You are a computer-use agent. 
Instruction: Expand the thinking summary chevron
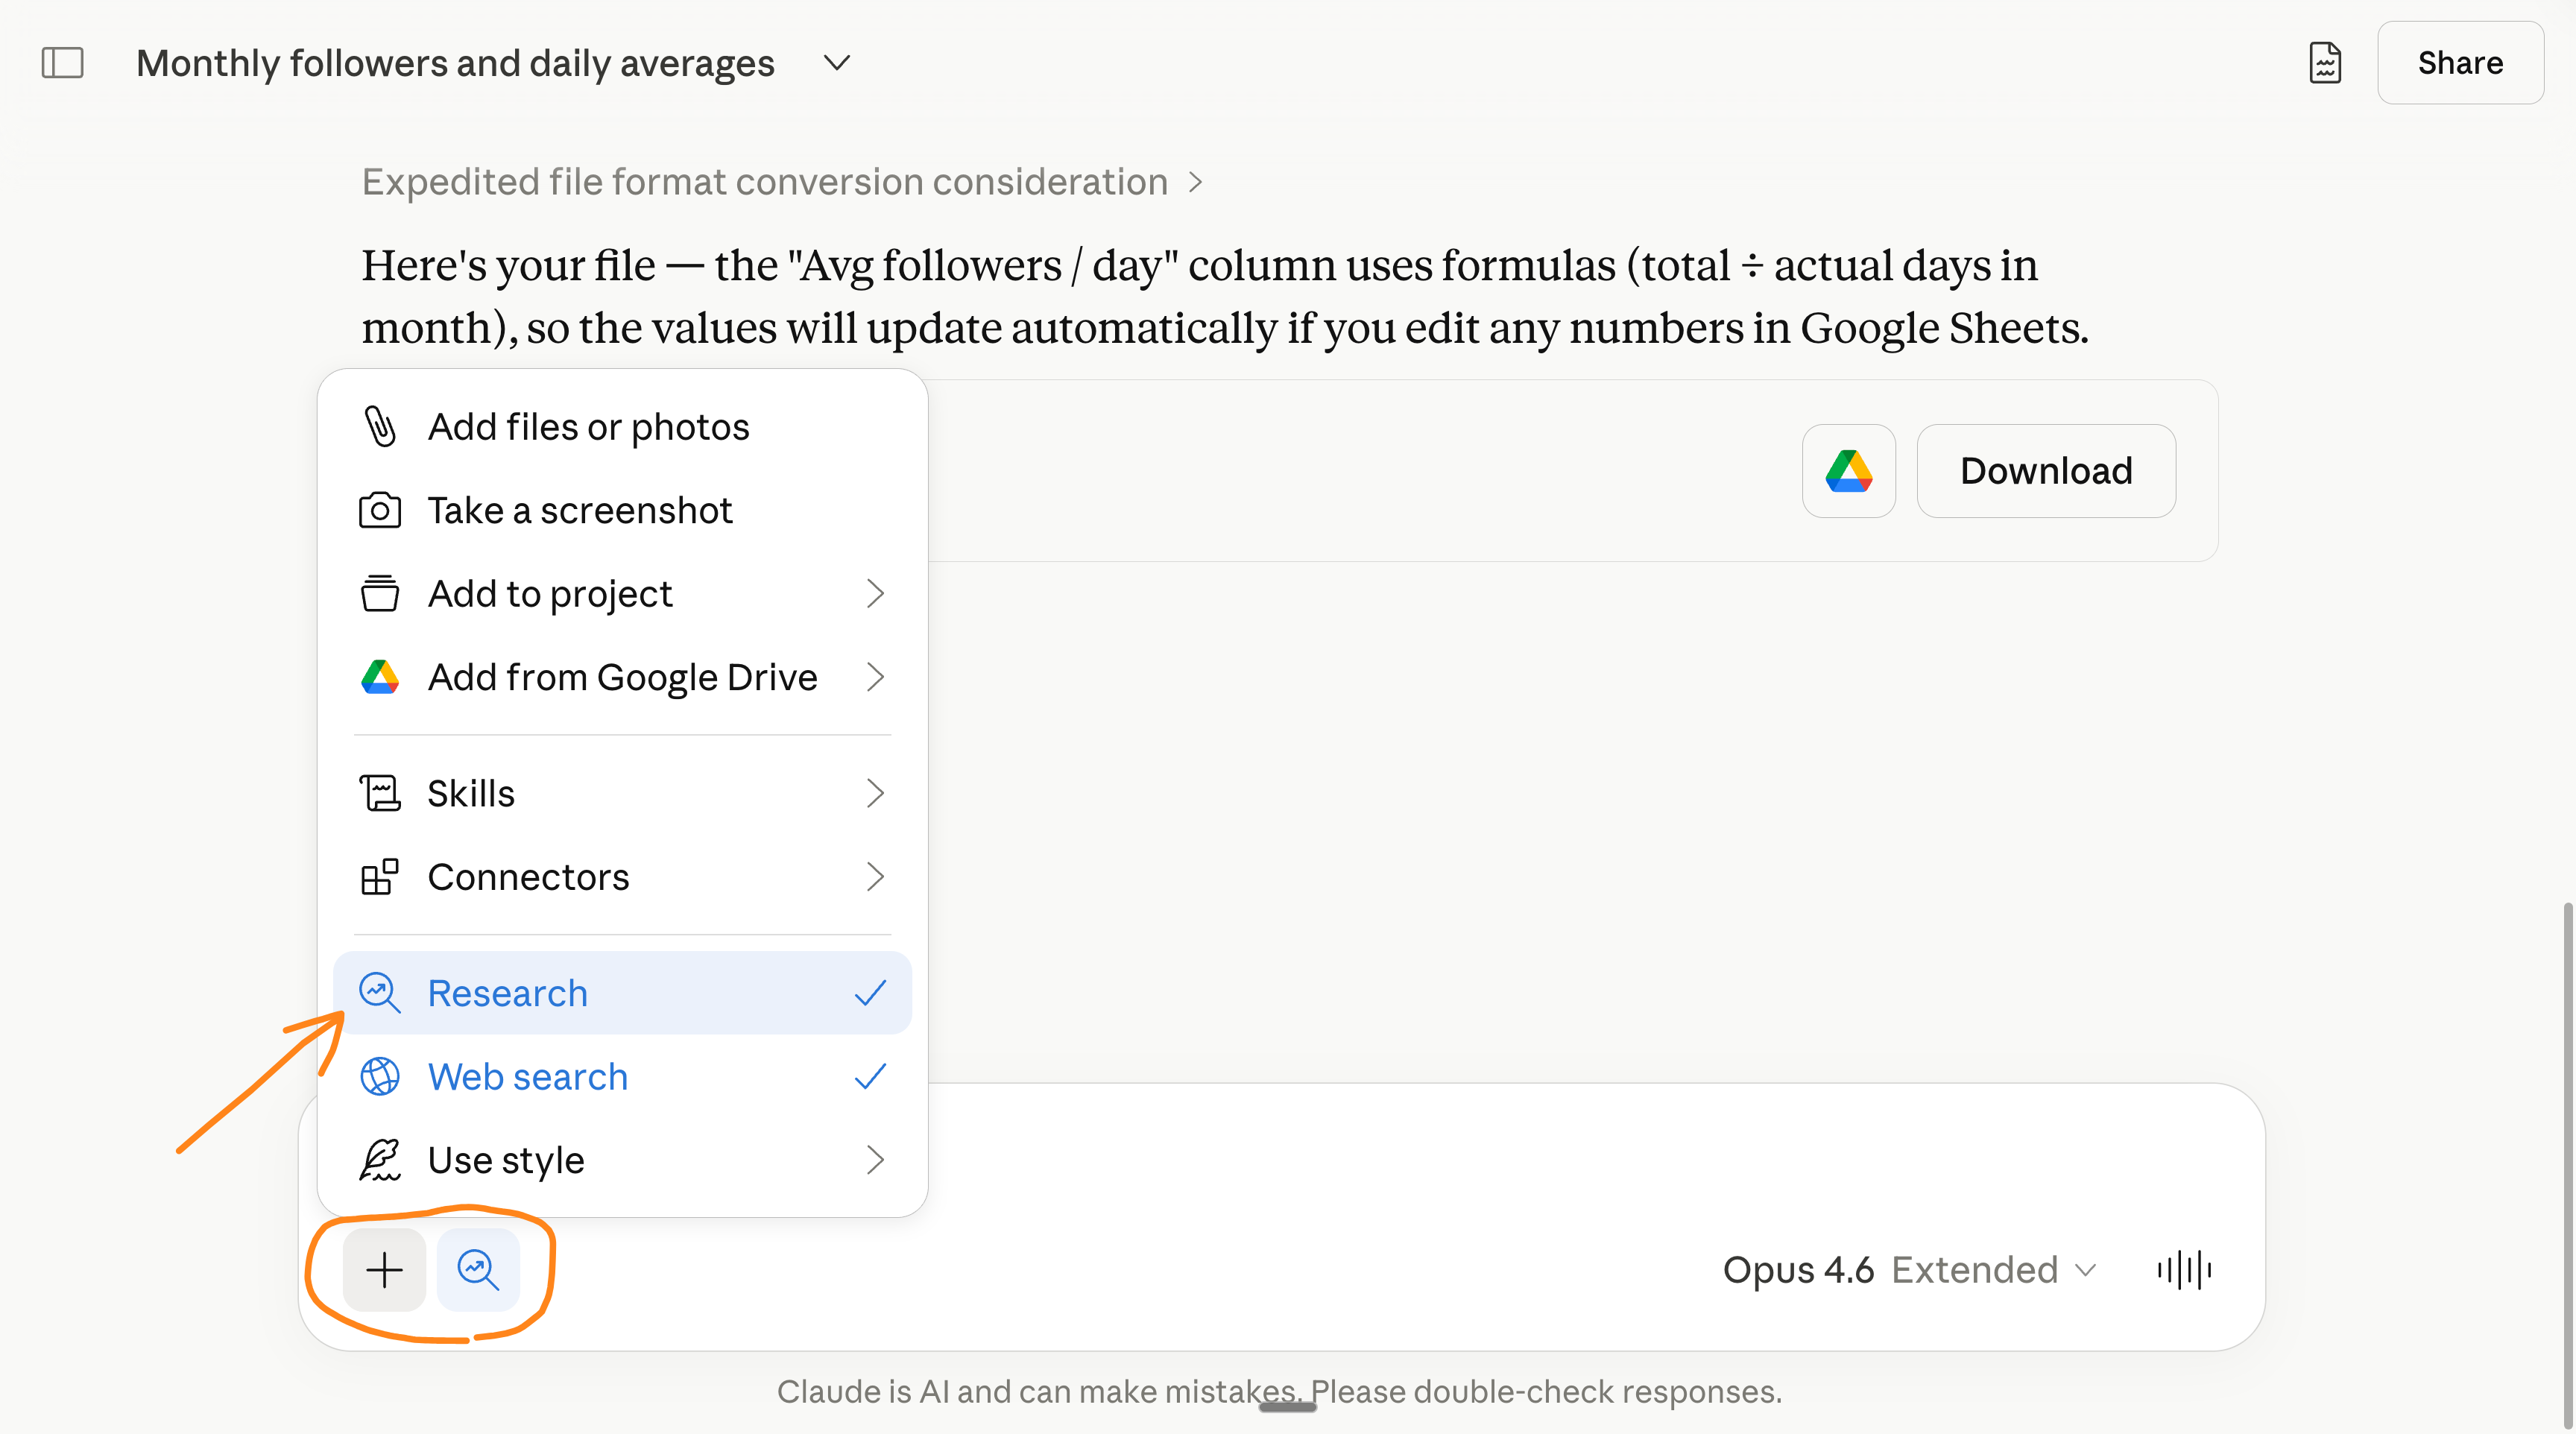(x=1195, y=182)
